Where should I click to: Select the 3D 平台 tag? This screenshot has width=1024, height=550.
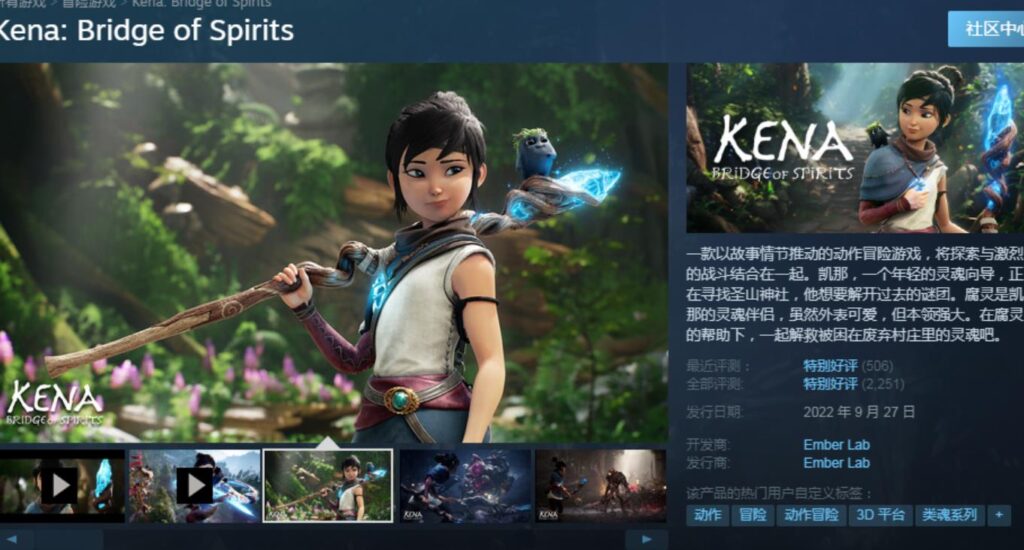(x=880, y=515)
